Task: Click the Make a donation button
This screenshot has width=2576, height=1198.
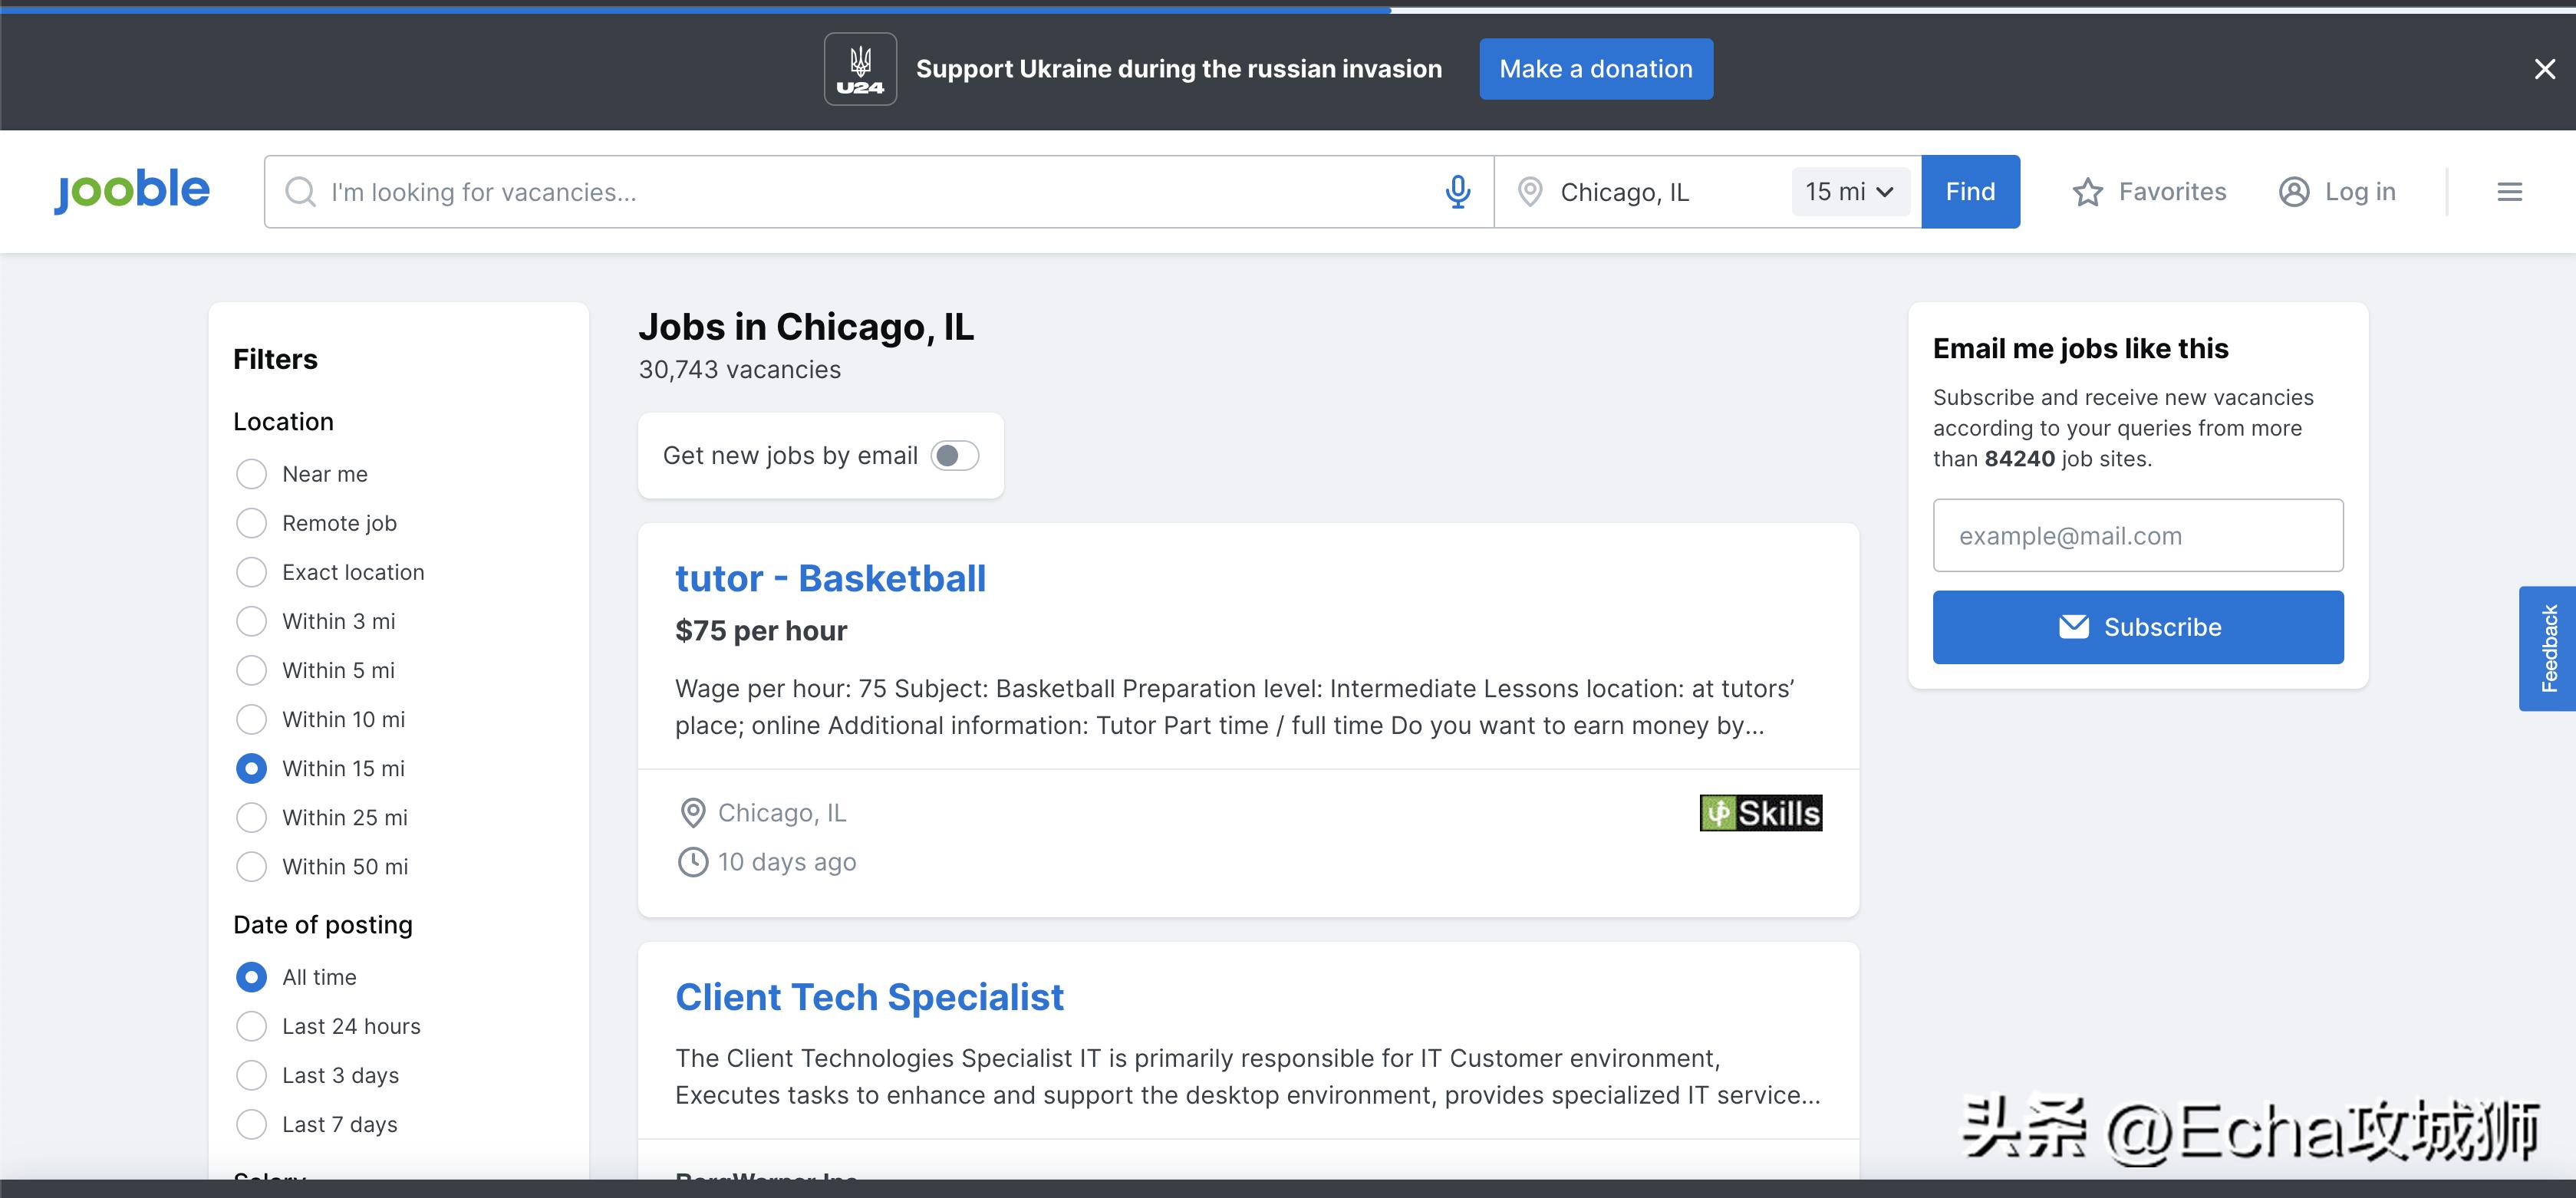Action: click(x=1595, y=69)
